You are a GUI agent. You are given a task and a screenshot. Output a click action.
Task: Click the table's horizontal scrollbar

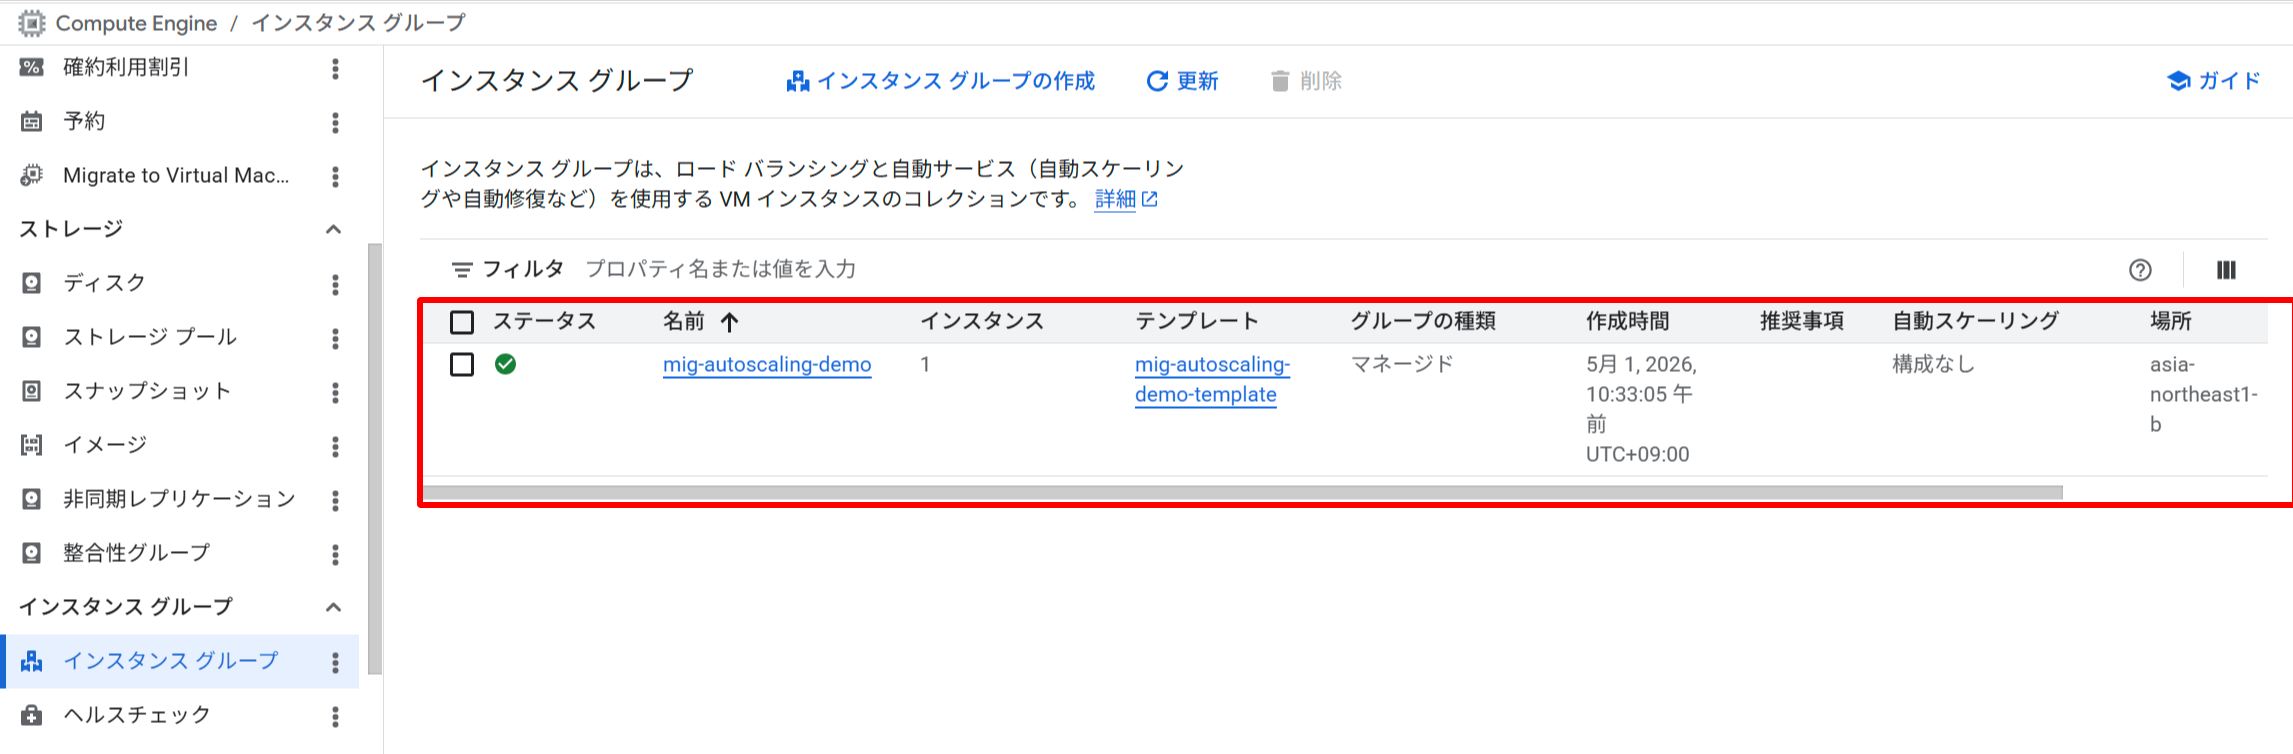tap(1242, 492)
